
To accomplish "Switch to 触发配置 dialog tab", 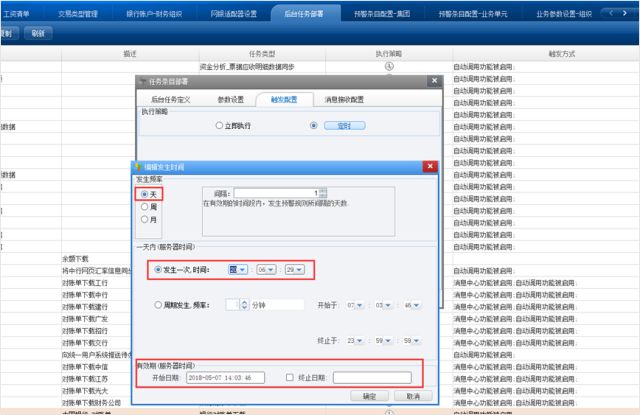I will click(284, 100).
